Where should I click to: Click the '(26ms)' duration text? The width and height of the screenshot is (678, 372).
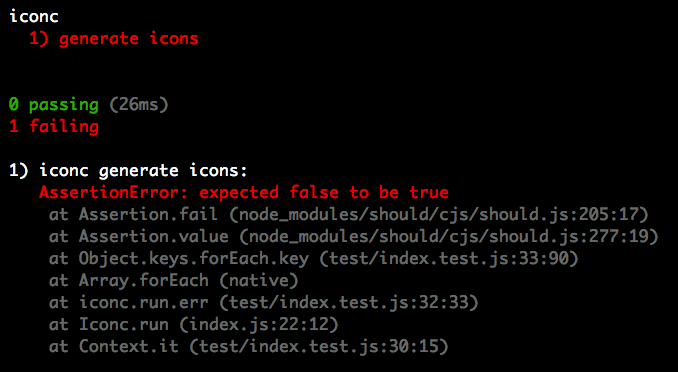(138, 104)
